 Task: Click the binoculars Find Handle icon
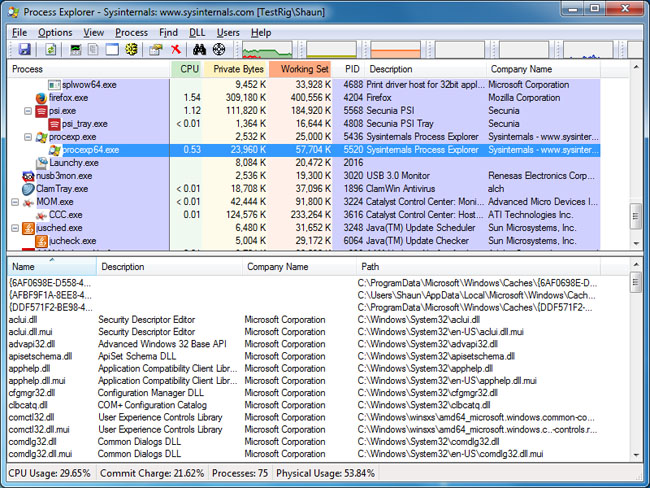pyautogui.click(x=199, y=49)
